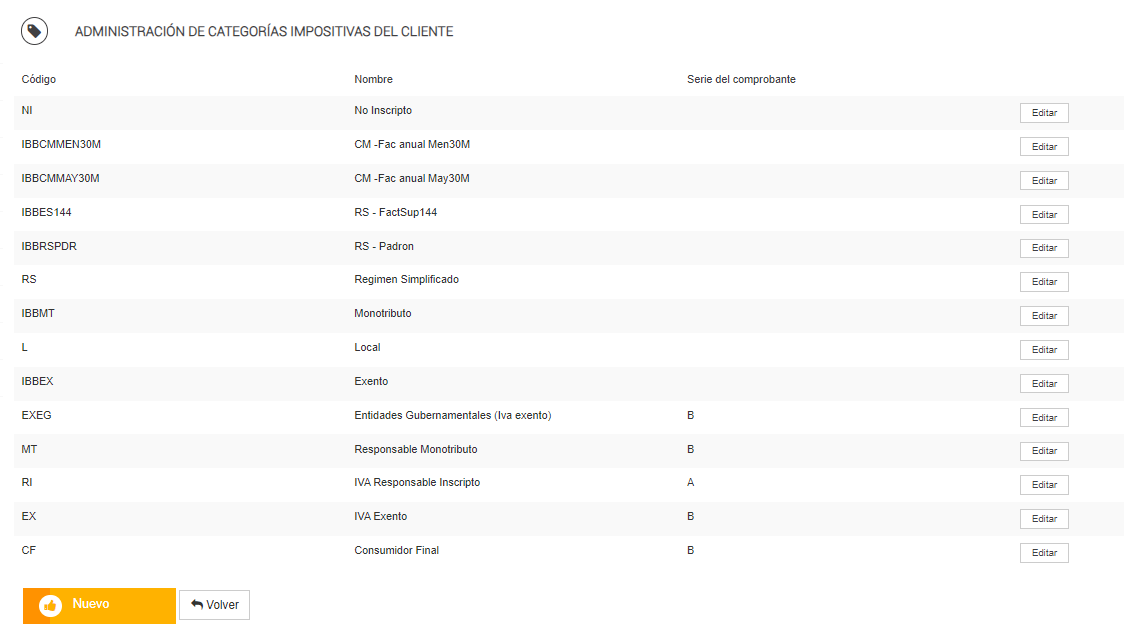The height and width of the screenshot is (644, 1135).
Task: Edit the CM -Fac anual May30M row
Action: coord(1044,181)
